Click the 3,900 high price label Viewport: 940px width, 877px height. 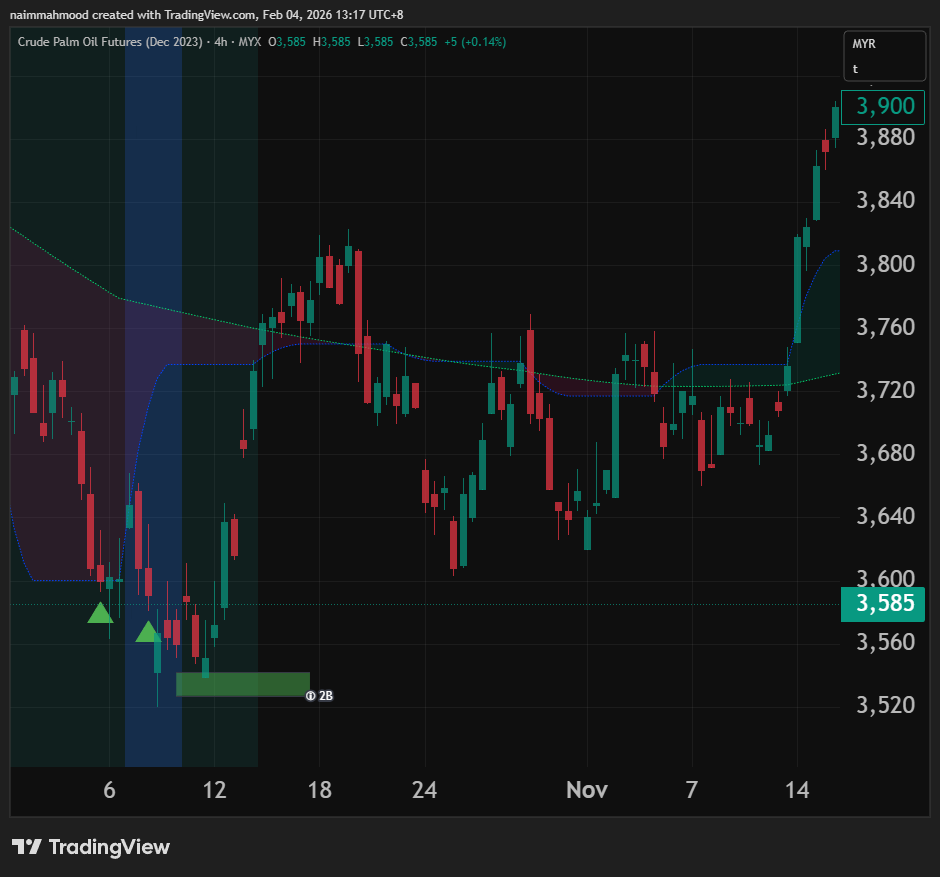[884, 105]
